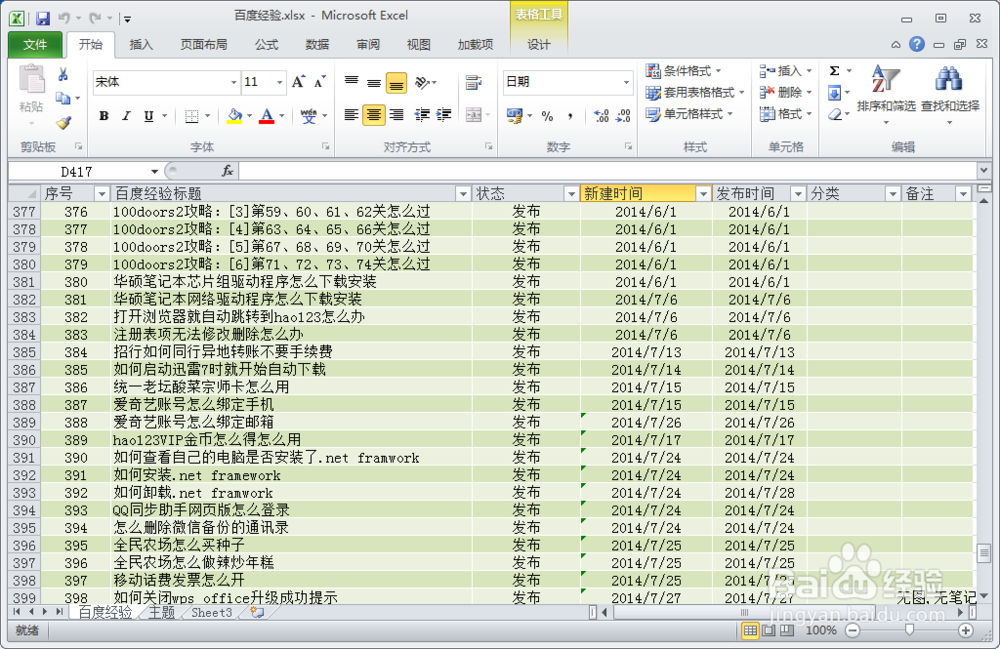Click the Clear eraser icon

pos(834,115)
